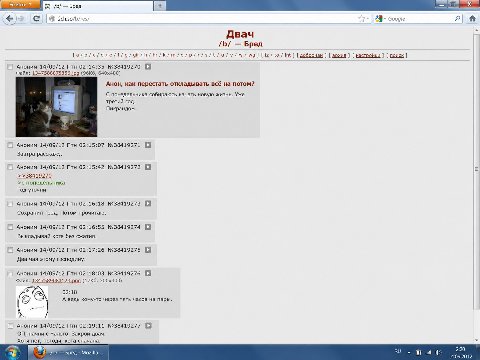Image resolution: width=480 pixels, height=360 pixels.
Task: Click the arrow icon on the 02:17:26 post
Action: point(148,250)
